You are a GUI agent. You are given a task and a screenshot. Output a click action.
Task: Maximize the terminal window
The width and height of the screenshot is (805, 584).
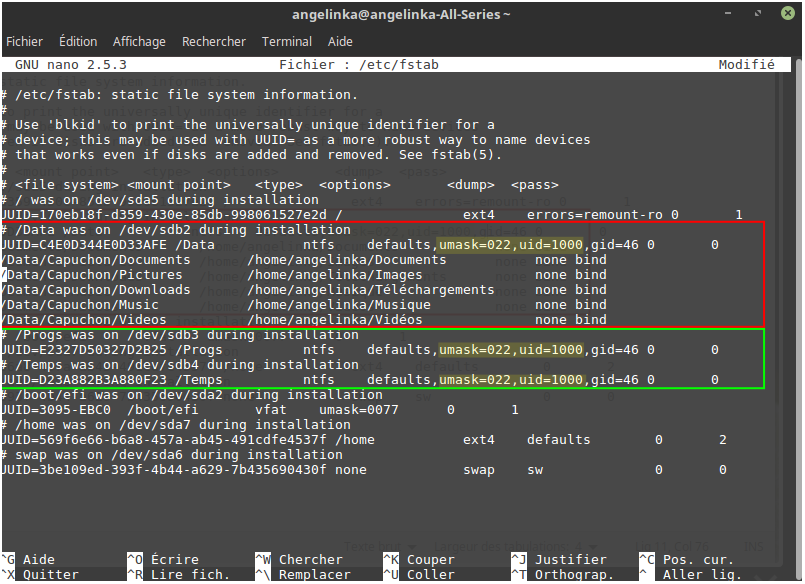coord(758,13)
